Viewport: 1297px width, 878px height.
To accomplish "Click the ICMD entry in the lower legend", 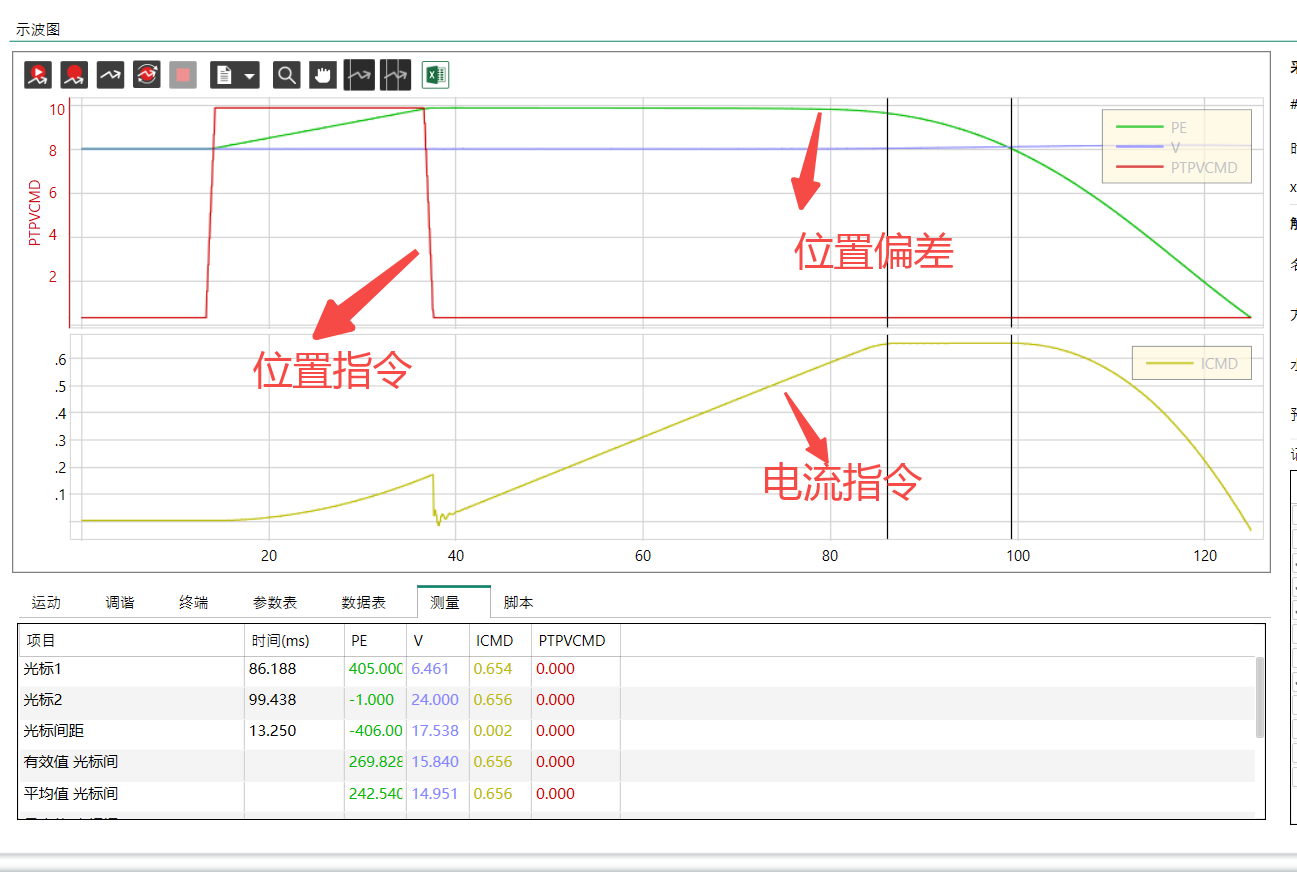I will tap(1191, 364).
